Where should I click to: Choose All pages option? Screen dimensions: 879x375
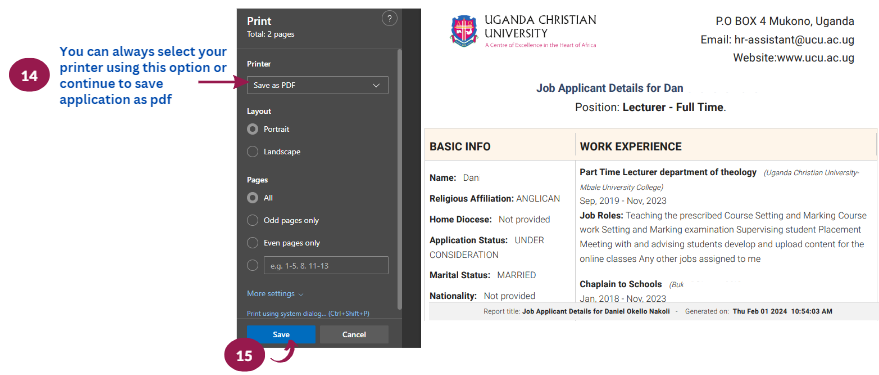(252, 198)
